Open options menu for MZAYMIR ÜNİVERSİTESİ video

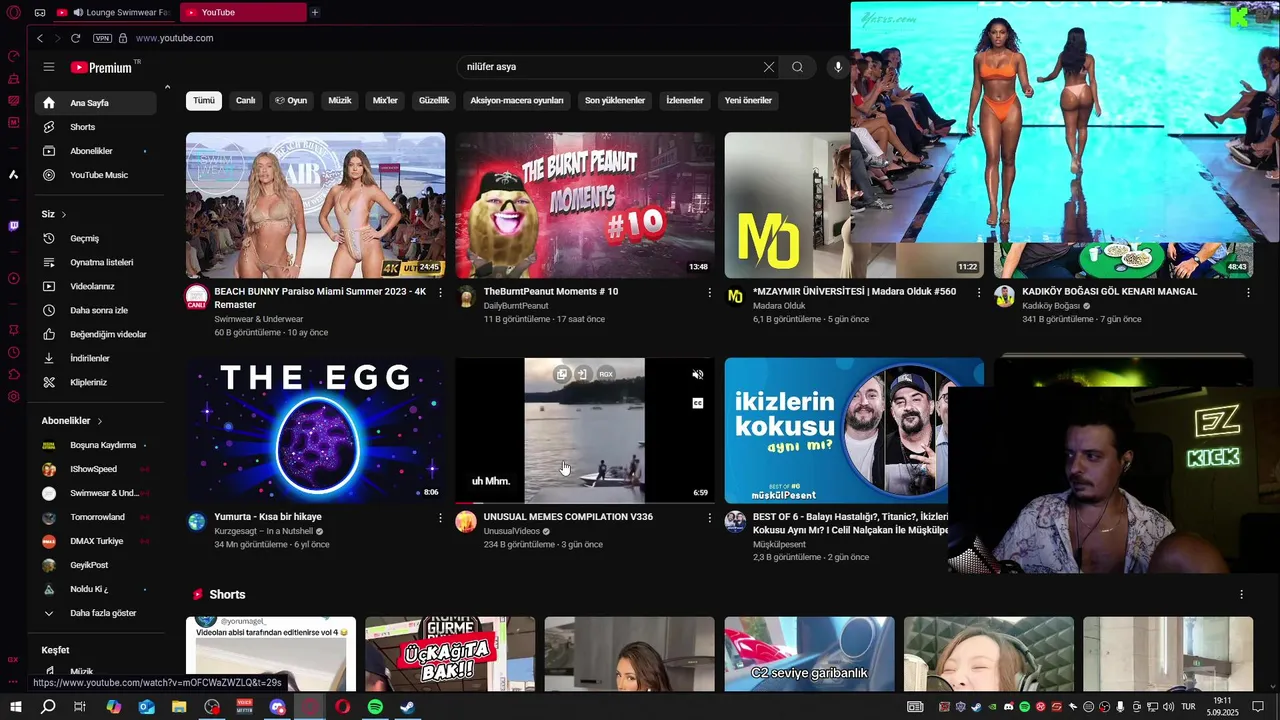tap(979, 293)
